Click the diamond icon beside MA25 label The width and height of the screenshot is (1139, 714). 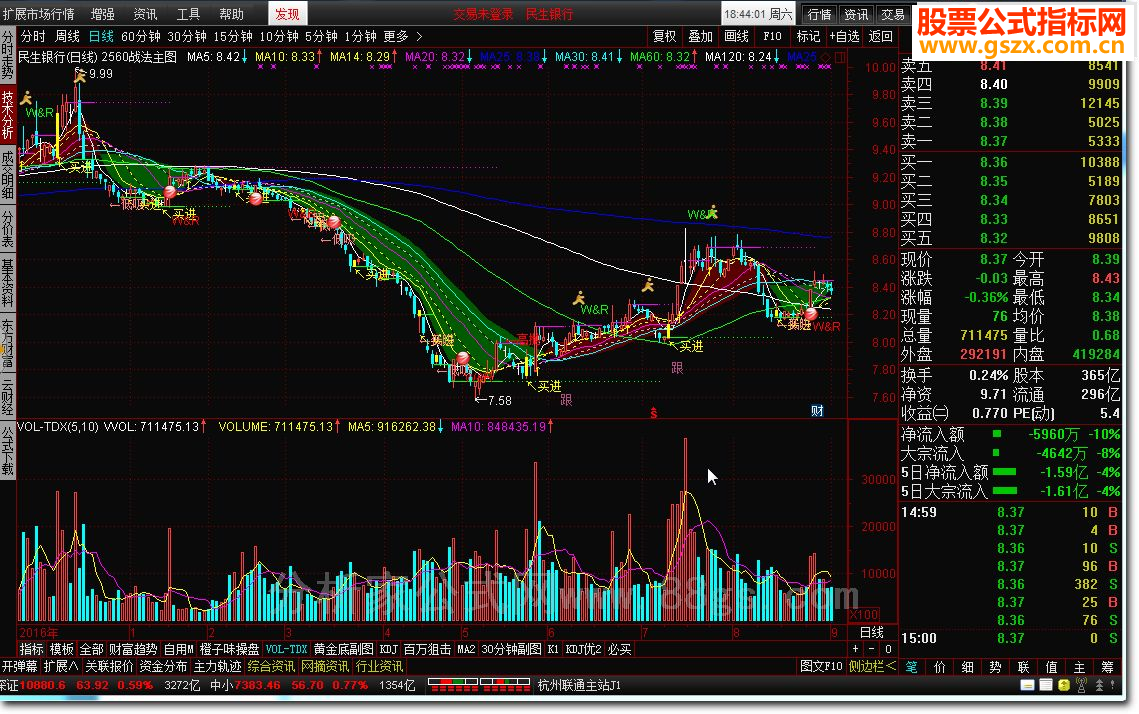point(826,57)
